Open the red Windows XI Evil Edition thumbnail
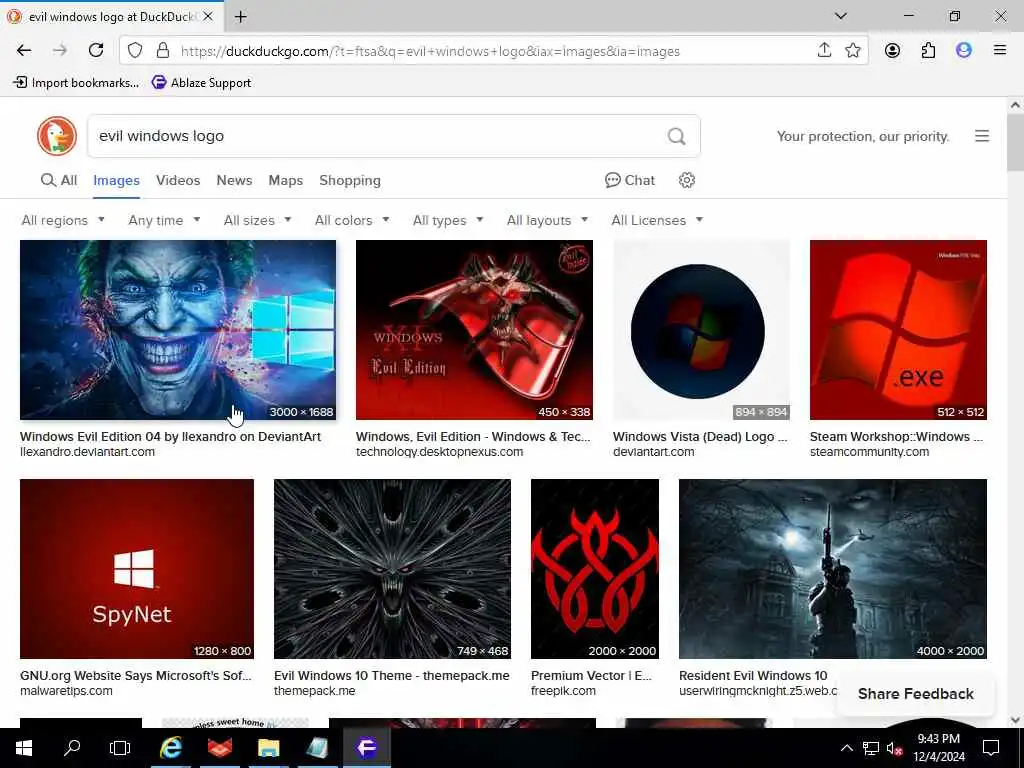1024x768 pixels. (x=474, y=330)
